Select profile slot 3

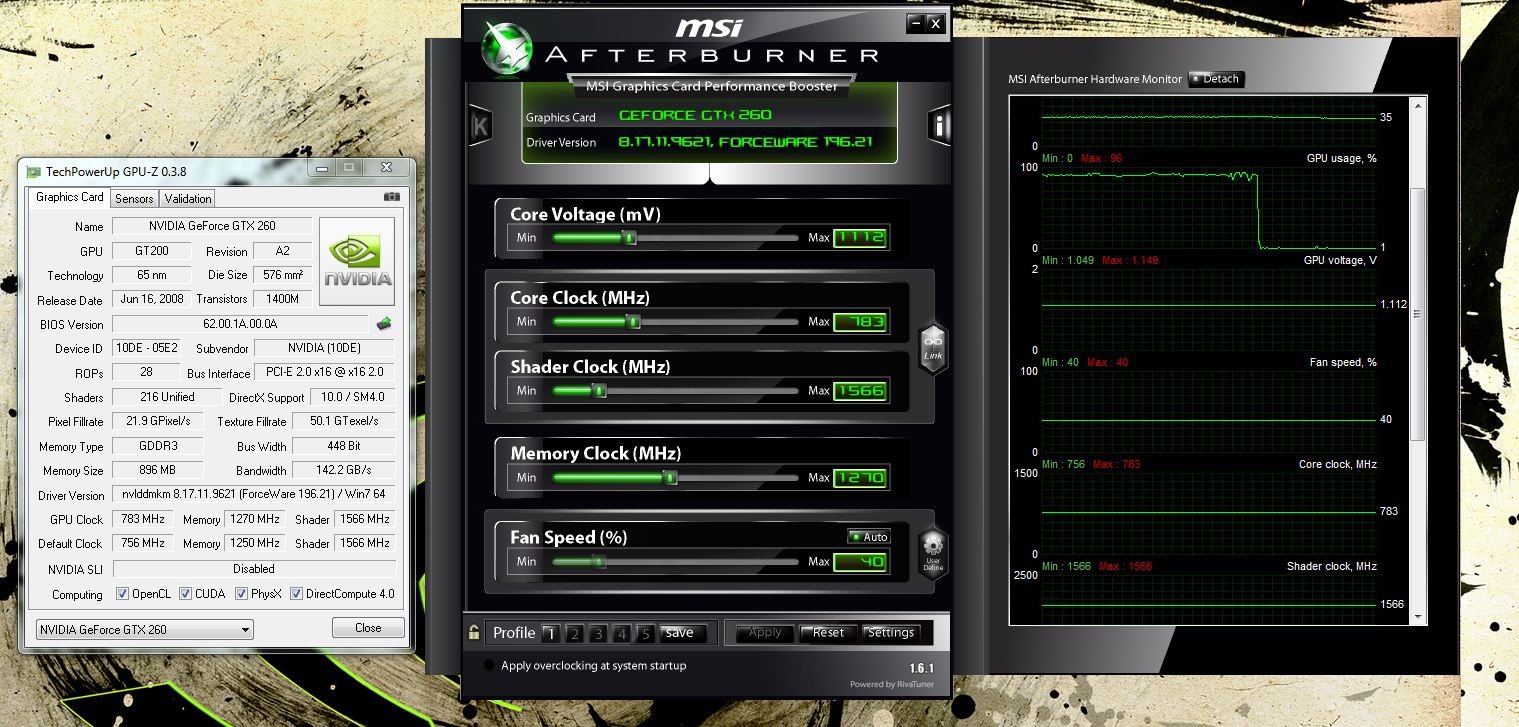tap(598, 633)
